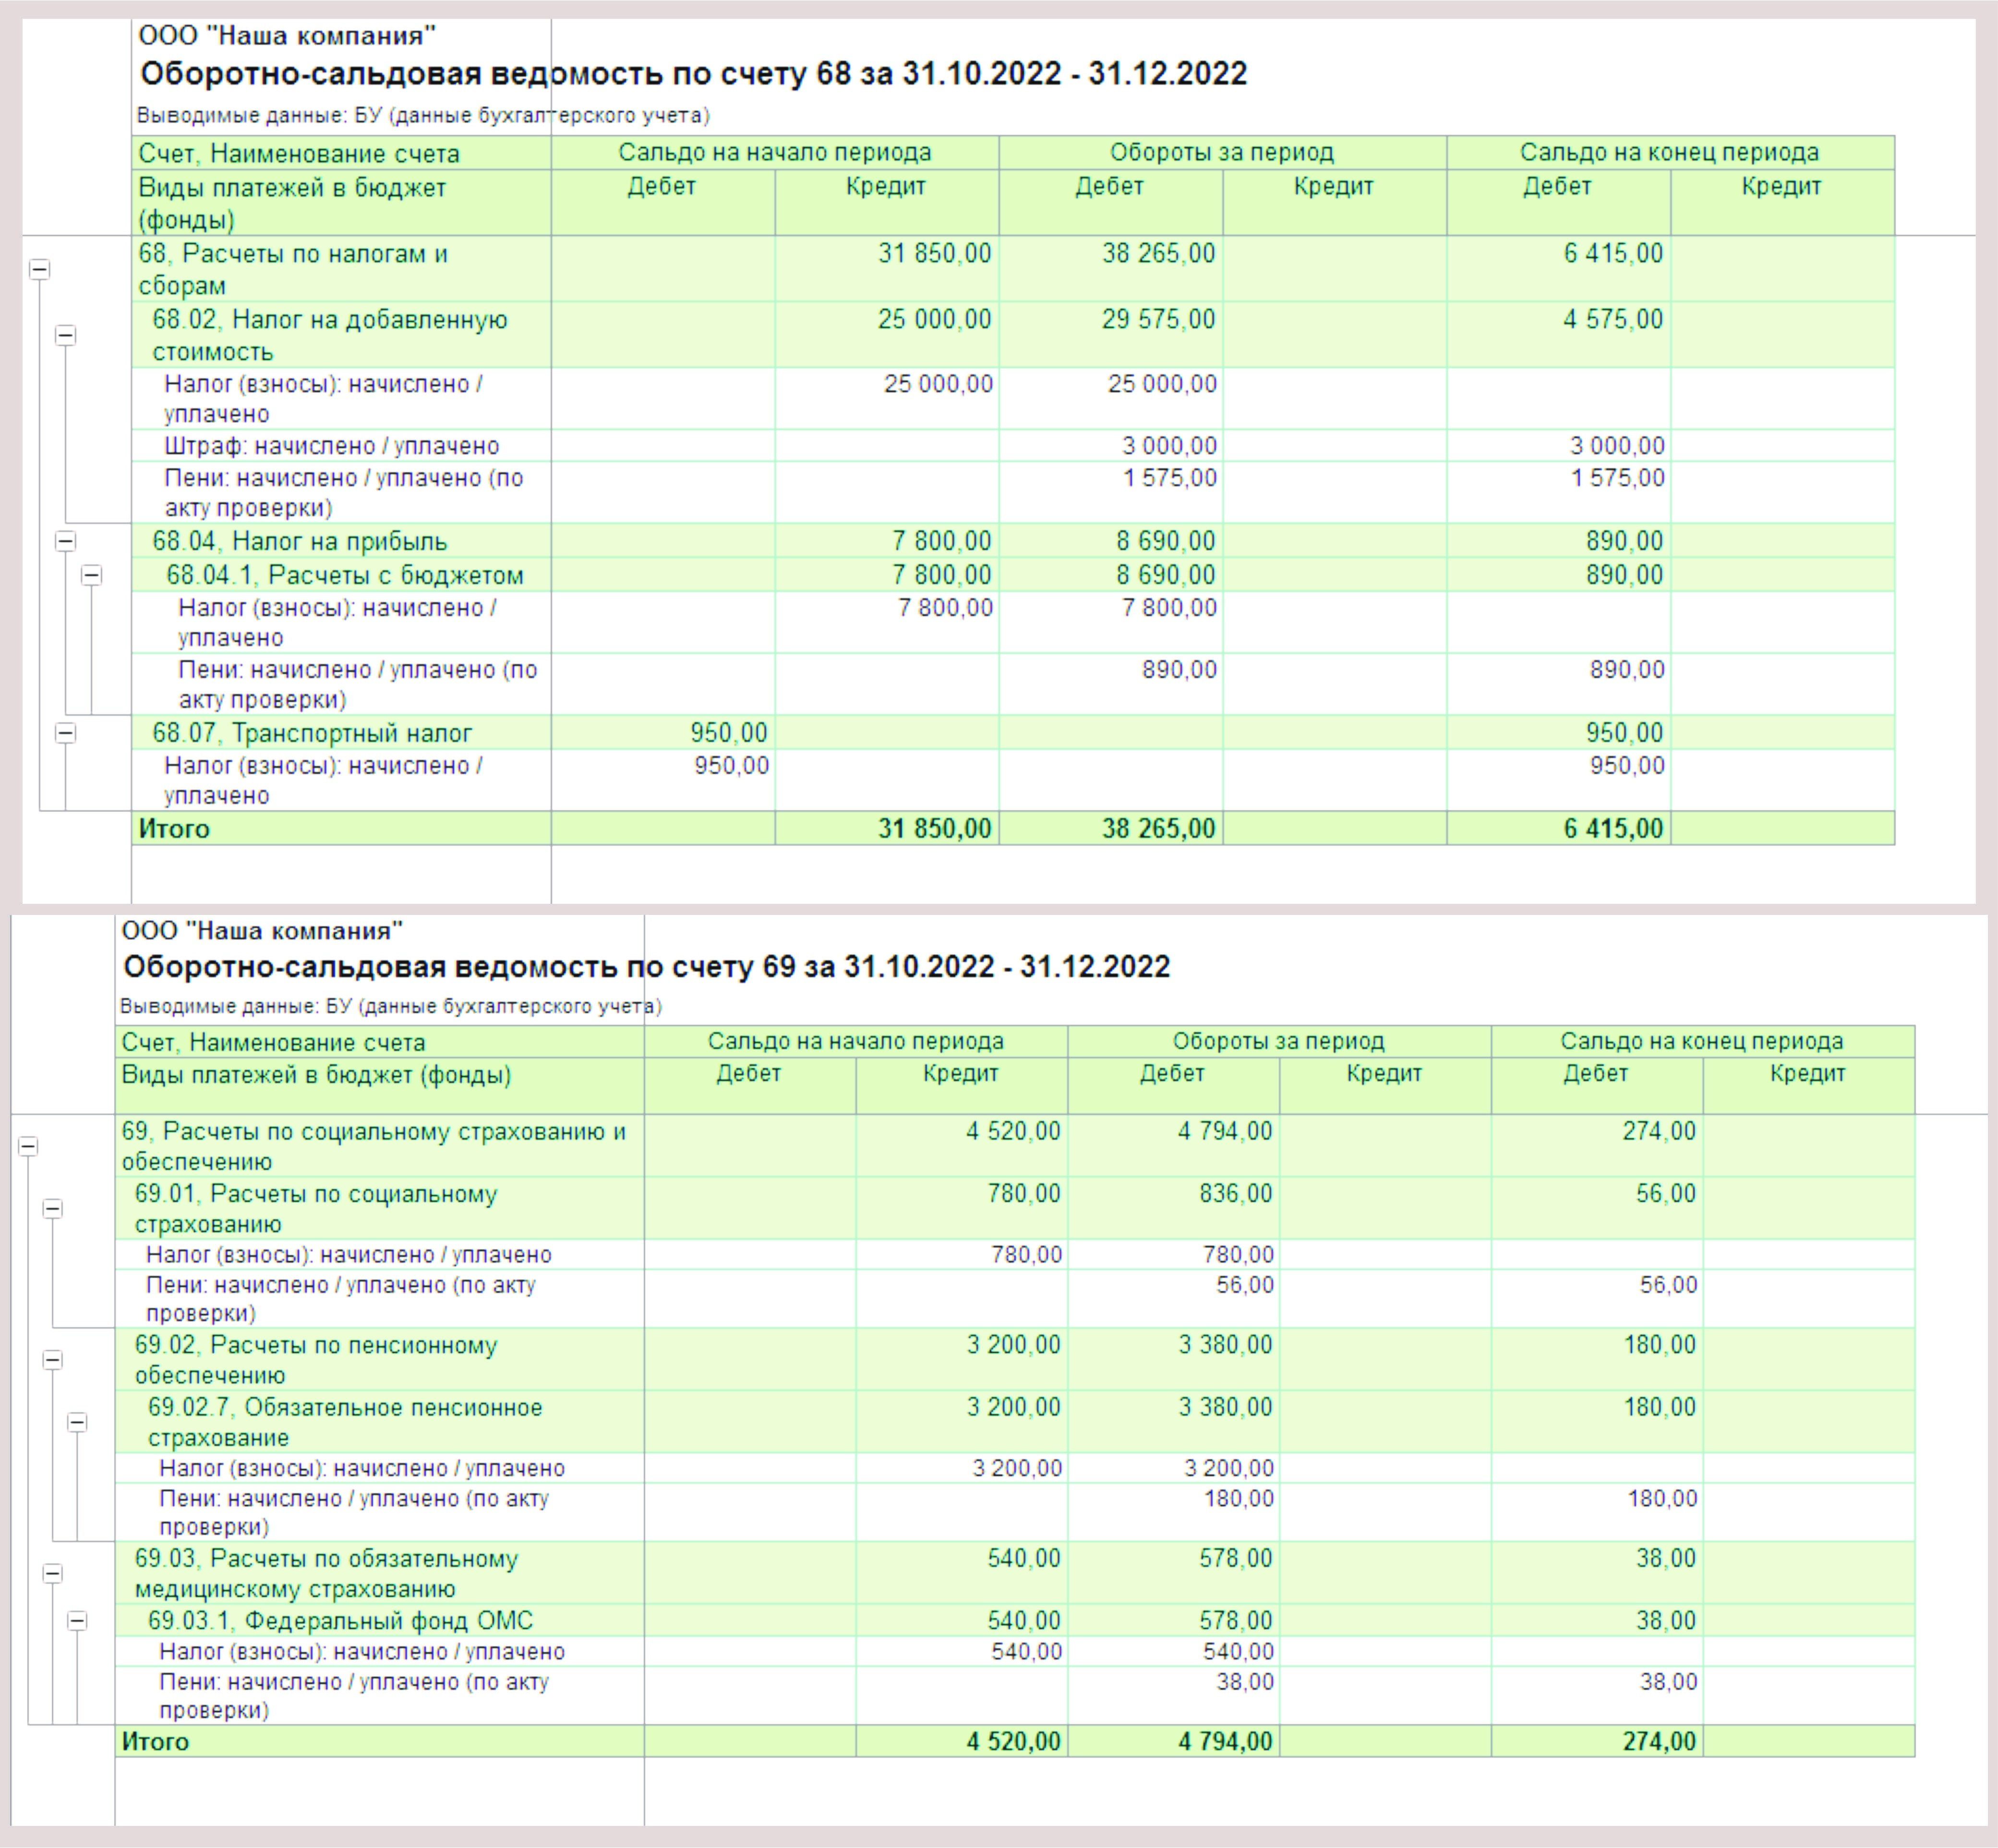This screenshot has width=1998, height=1848.
Task: Collapse the 69.03.1 Федеральный фонд ОМС group
Action: (77, 1621)
